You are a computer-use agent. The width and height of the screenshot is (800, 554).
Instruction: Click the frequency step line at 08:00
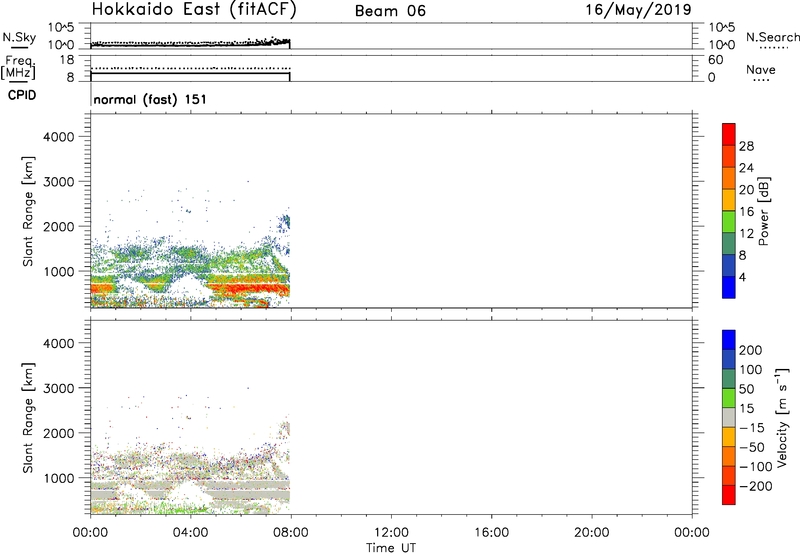[290, 77]
